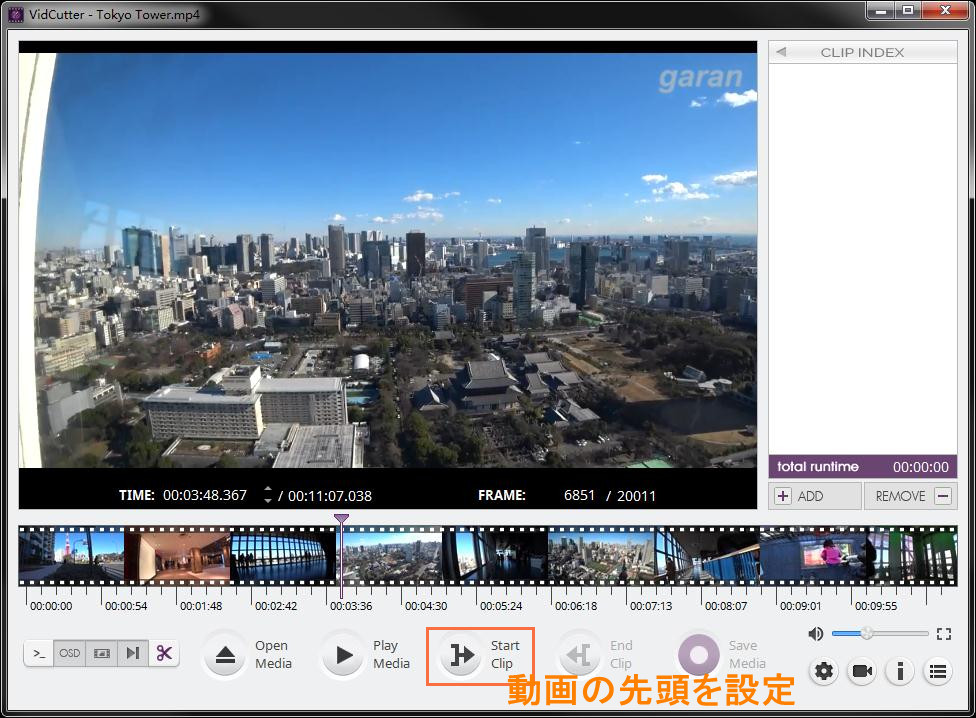Toggle the OSD button
Viewport: 976px width, 718px height.
click(x=69, y=653)
